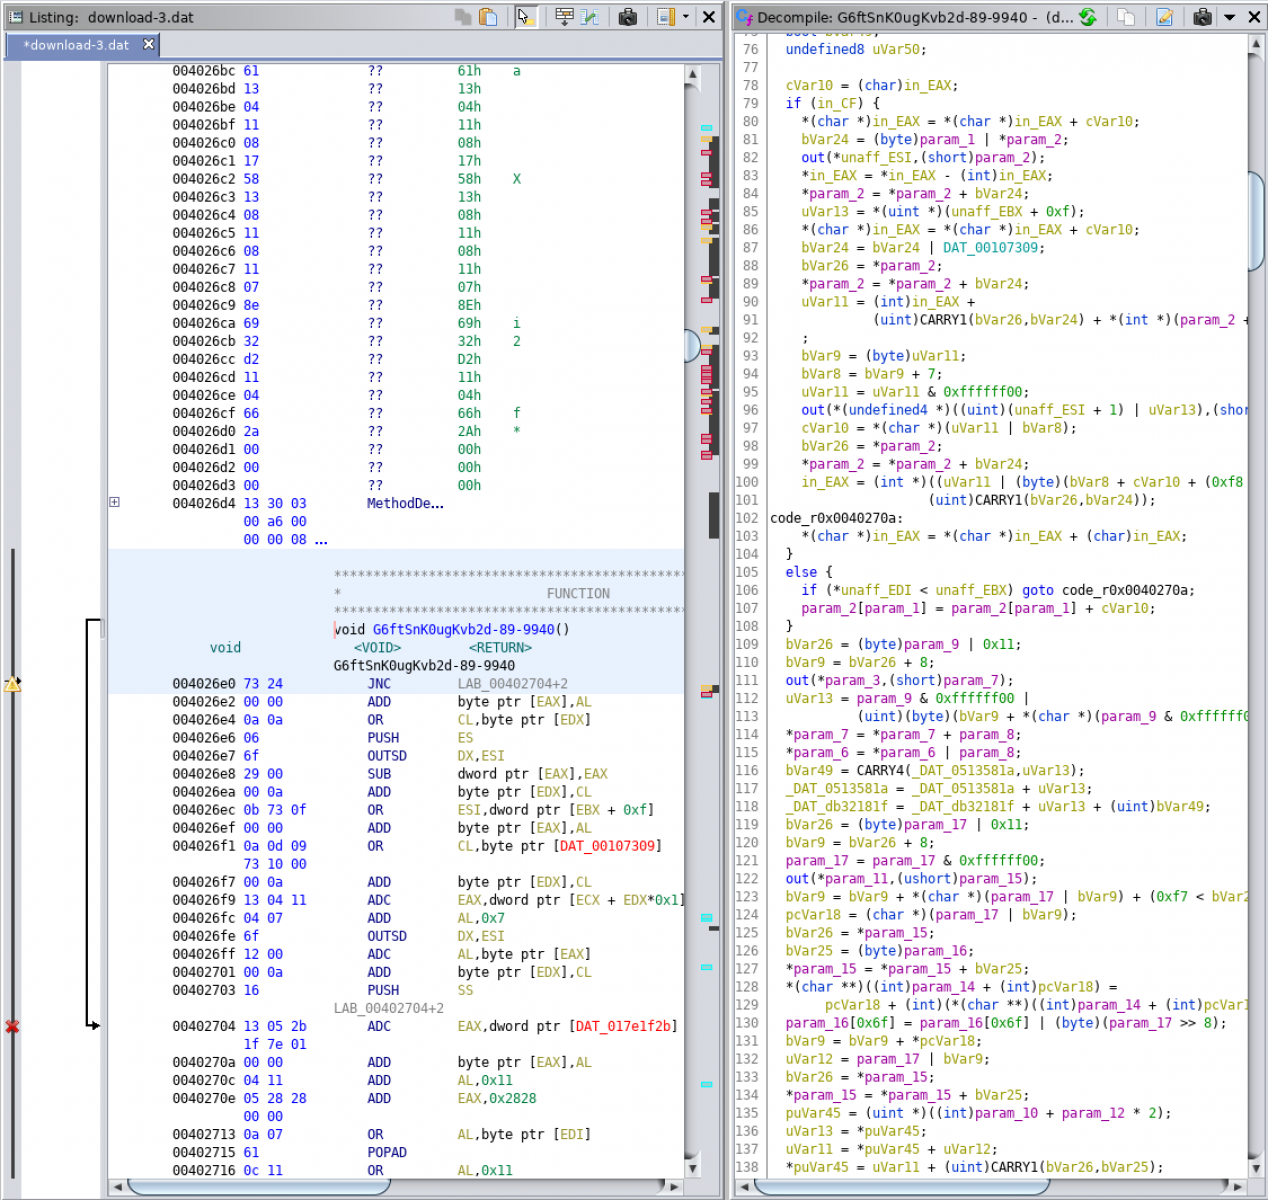Select the *download-3.dat tab
The height and width of the screenshot is (1200, 1268).
(x=76, y=45)
